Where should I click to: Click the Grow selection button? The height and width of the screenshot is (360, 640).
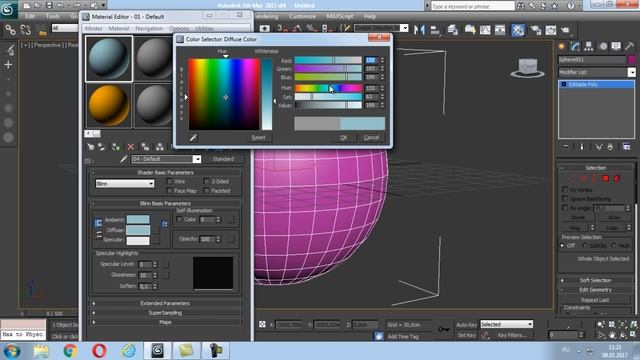click(614, 218)
